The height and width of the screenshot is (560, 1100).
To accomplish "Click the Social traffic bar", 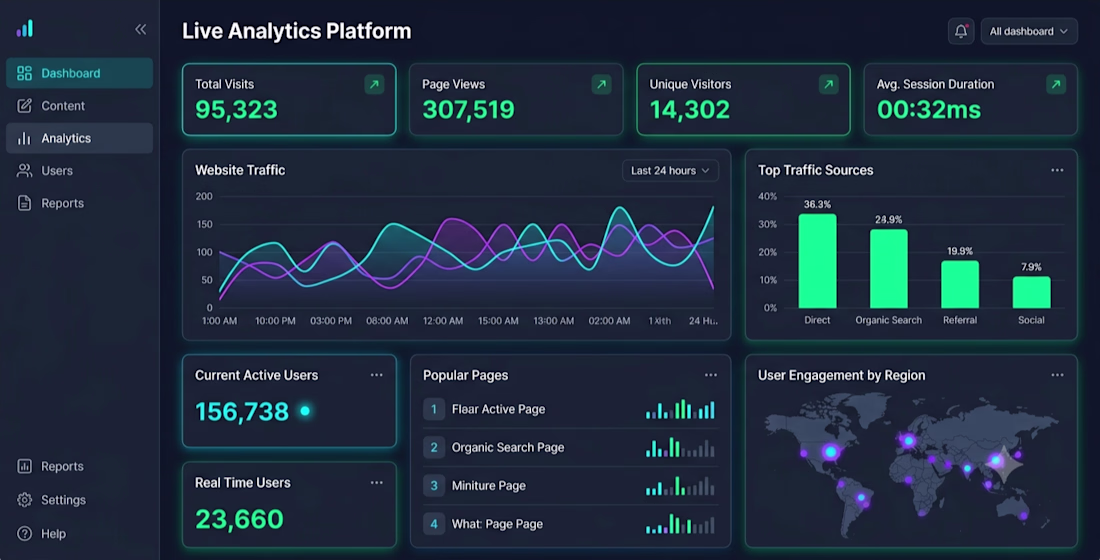I will click(x=1031, y=292).
